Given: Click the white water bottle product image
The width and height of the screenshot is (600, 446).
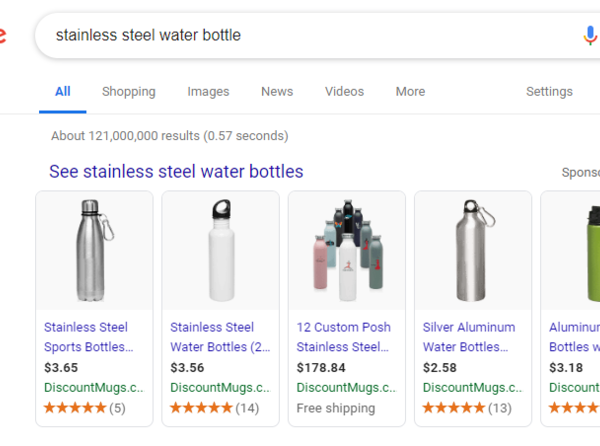Looking at the screenshot, I should [x=220, y=250].
